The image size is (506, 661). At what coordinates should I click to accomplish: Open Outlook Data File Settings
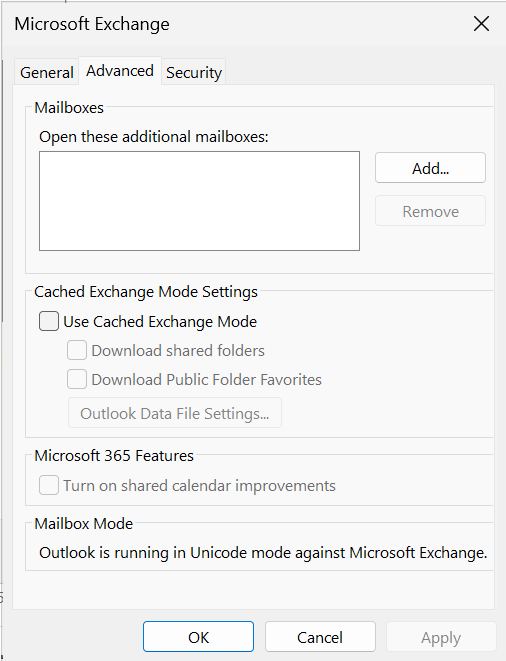pos(175,413)
